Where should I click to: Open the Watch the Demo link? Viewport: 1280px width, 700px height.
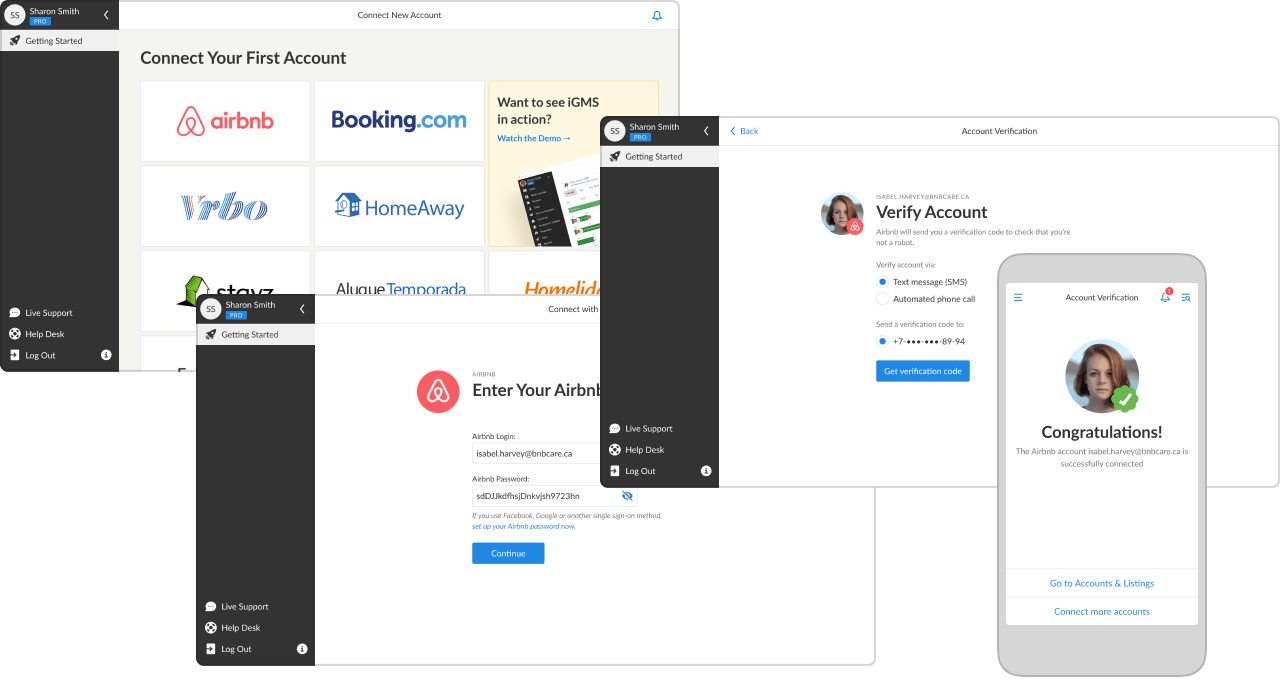(534, 138)
